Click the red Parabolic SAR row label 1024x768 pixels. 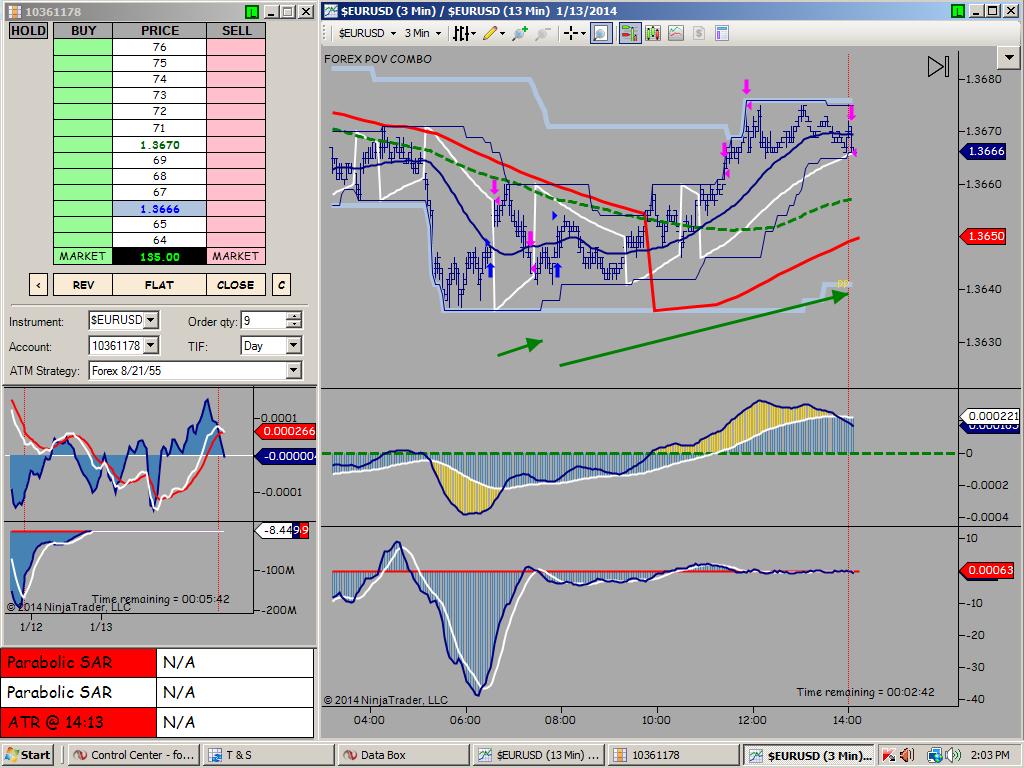click(78, 662)
